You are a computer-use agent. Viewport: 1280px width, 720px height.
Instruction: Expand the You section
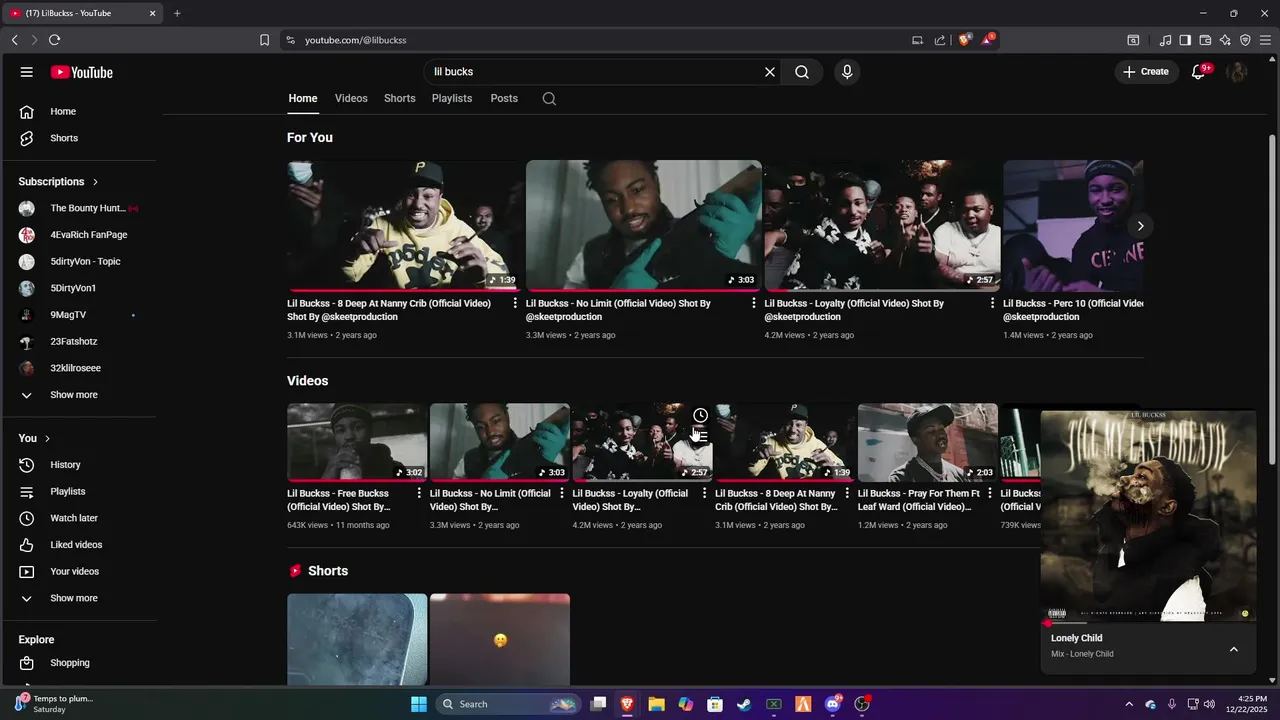34,438
